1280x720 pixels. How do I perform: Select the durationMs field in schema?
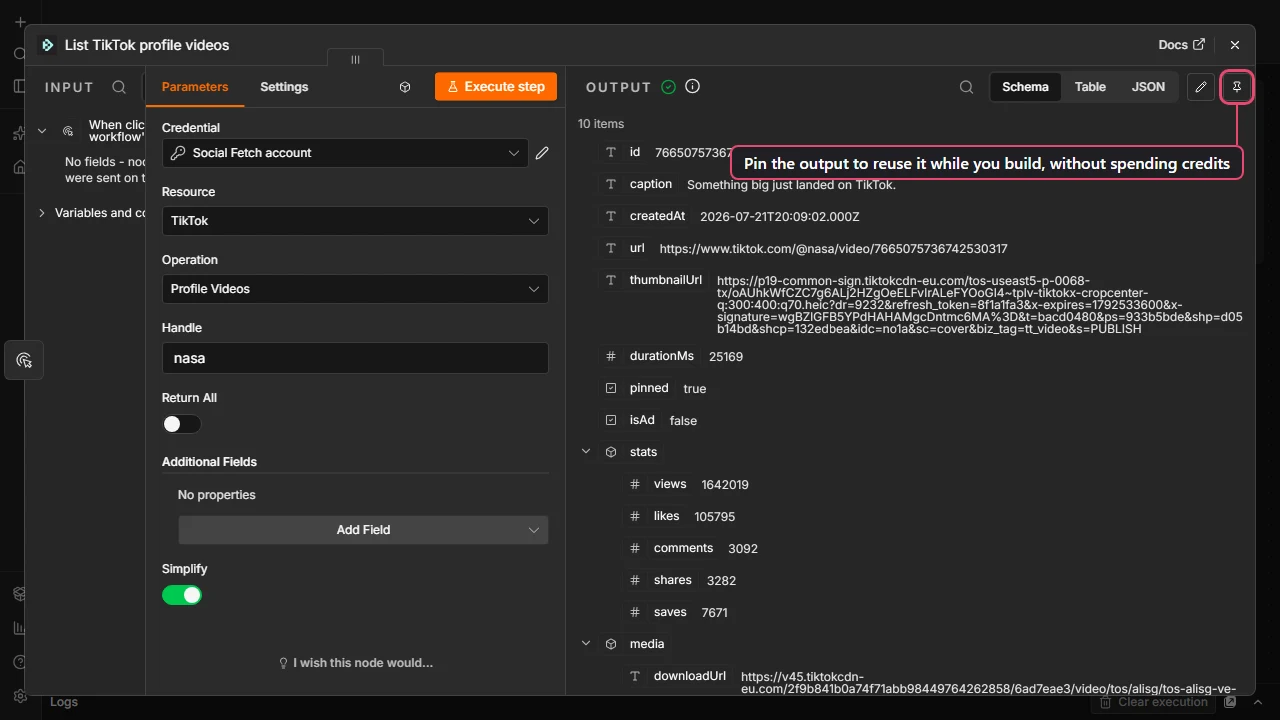tap(662, 356)
